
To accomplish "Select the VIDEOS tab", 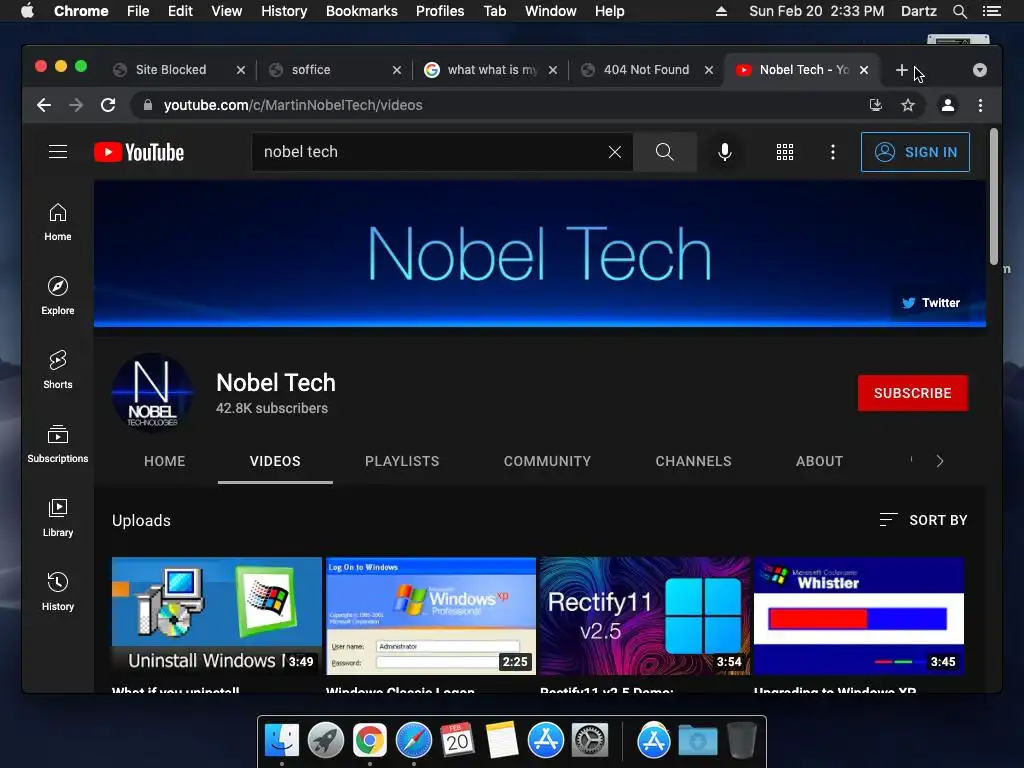I will 275,461.
